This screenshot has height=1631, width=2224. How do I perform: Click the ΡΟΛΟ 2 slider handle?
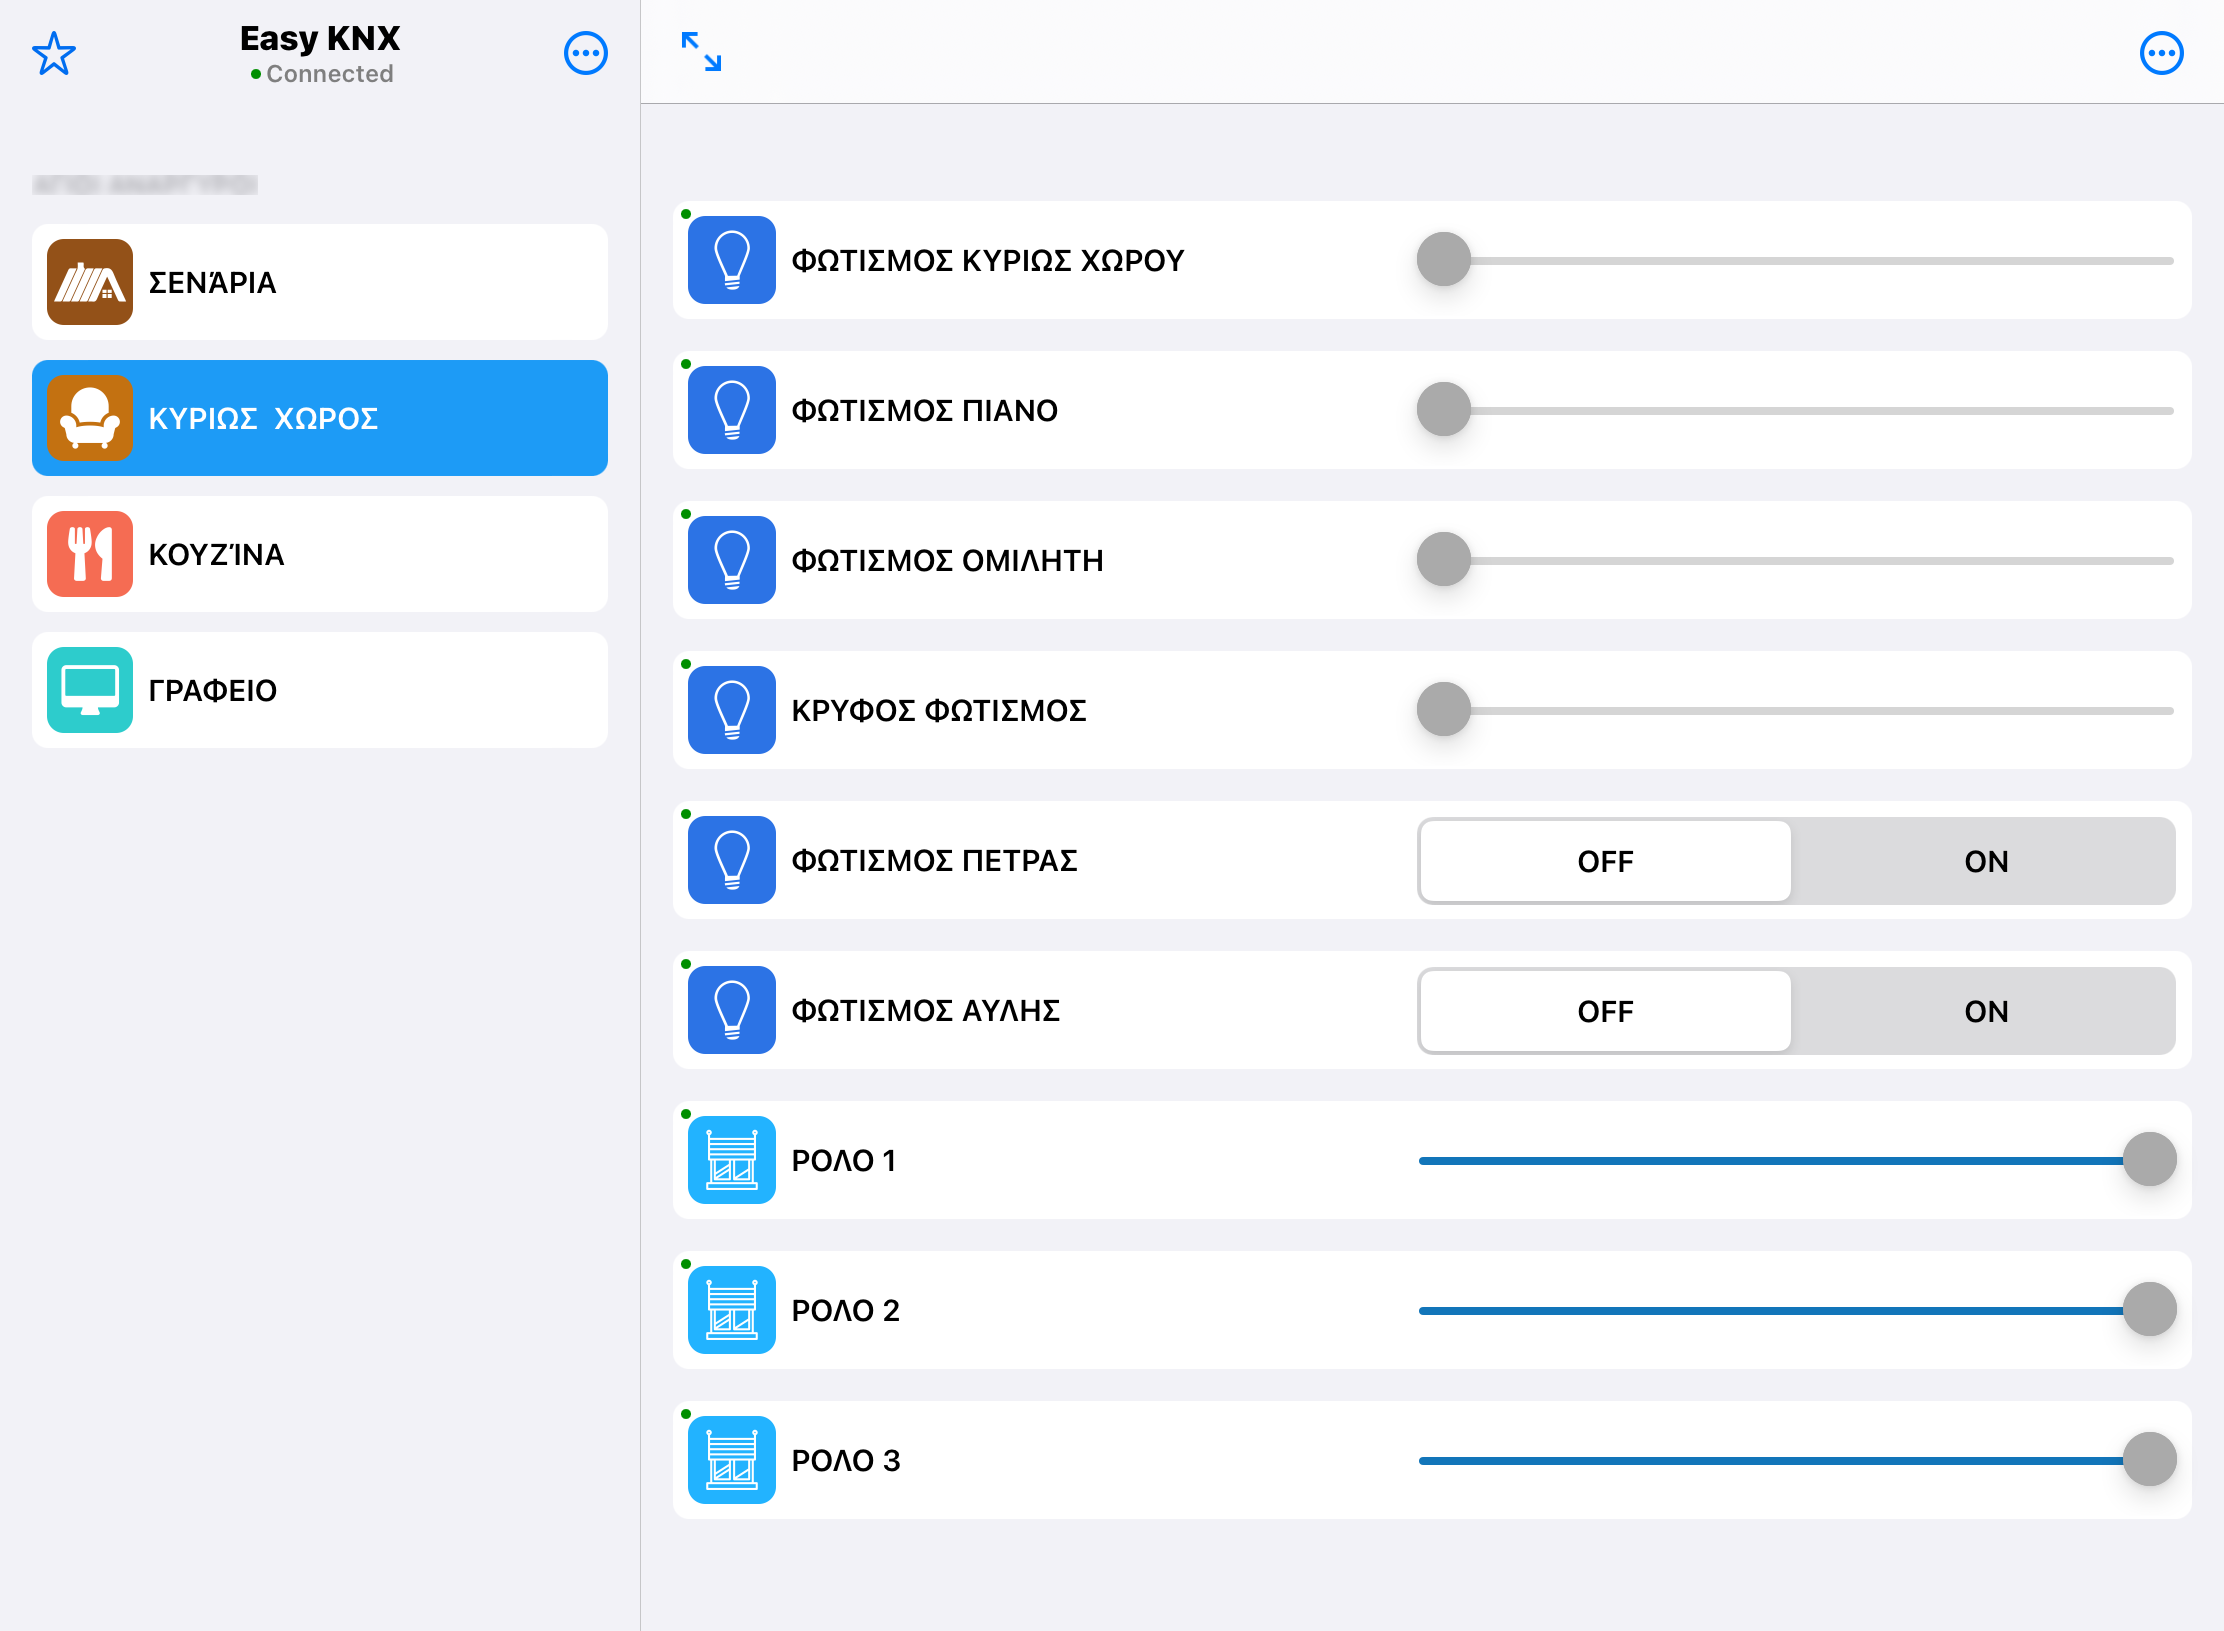coord(2149,1310)
